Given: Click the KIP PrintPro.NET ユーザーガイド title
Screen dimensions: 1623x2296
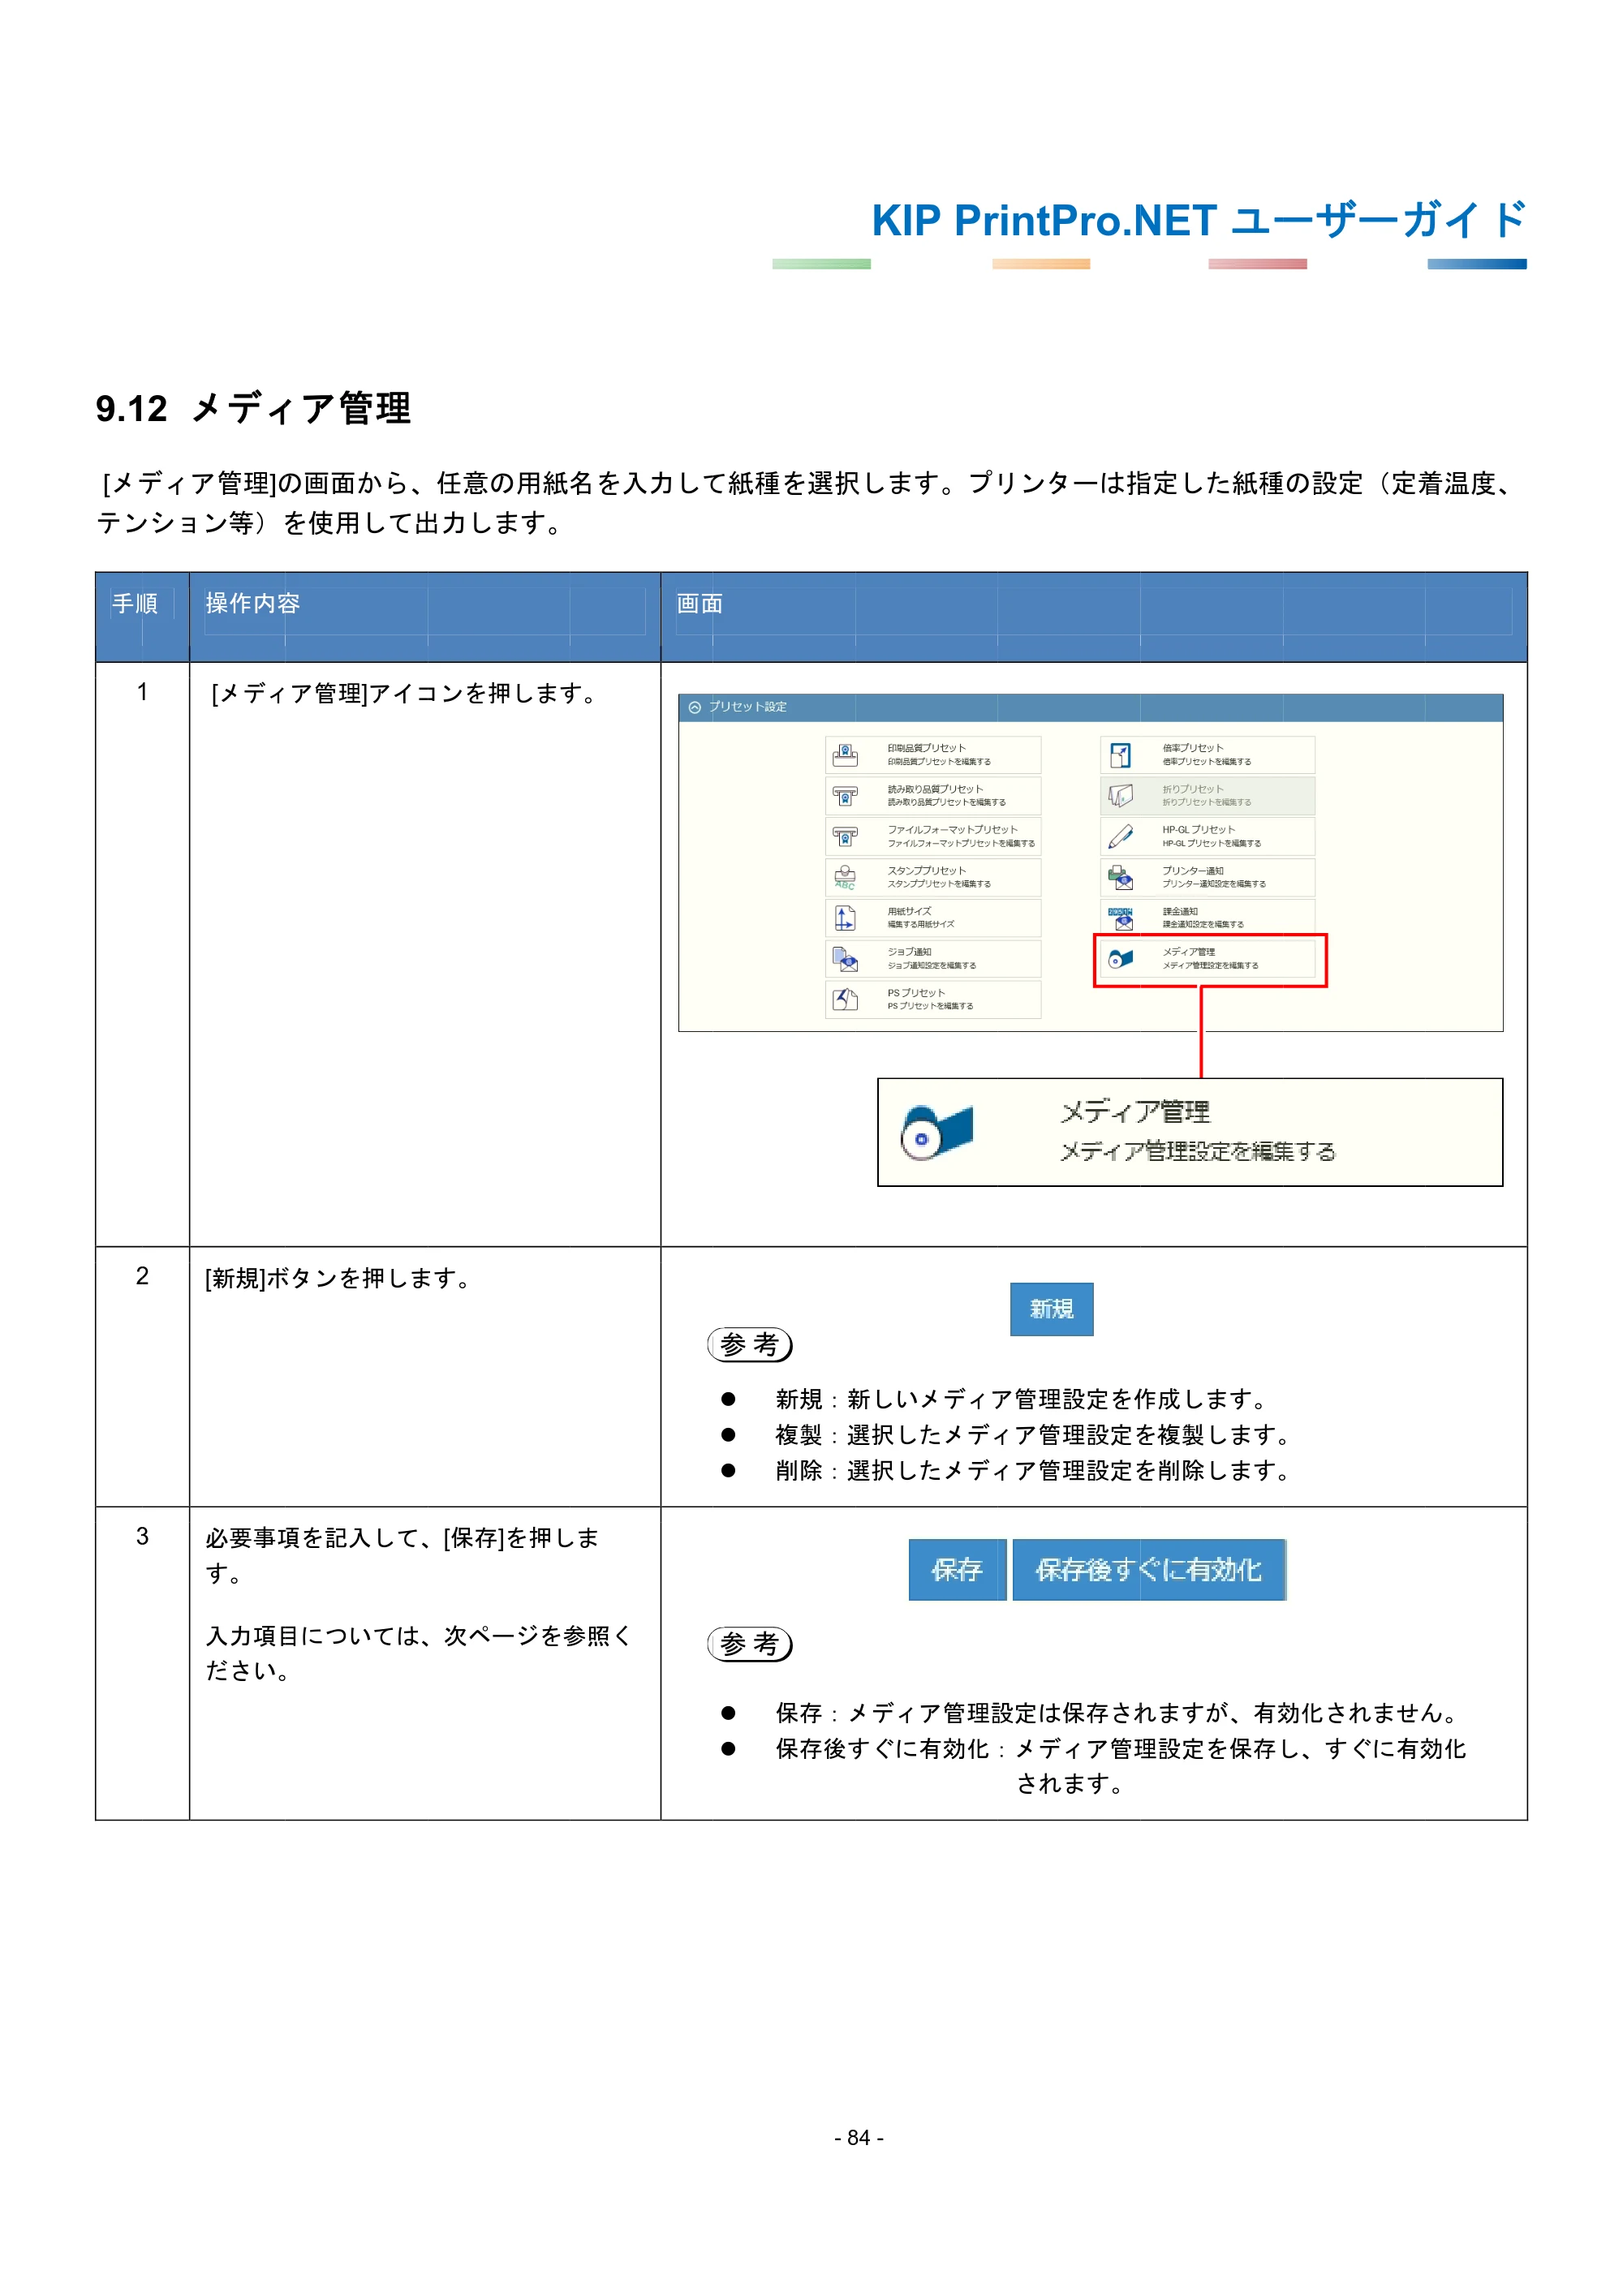Looking at the screenshot, I should click(1198, 220).
